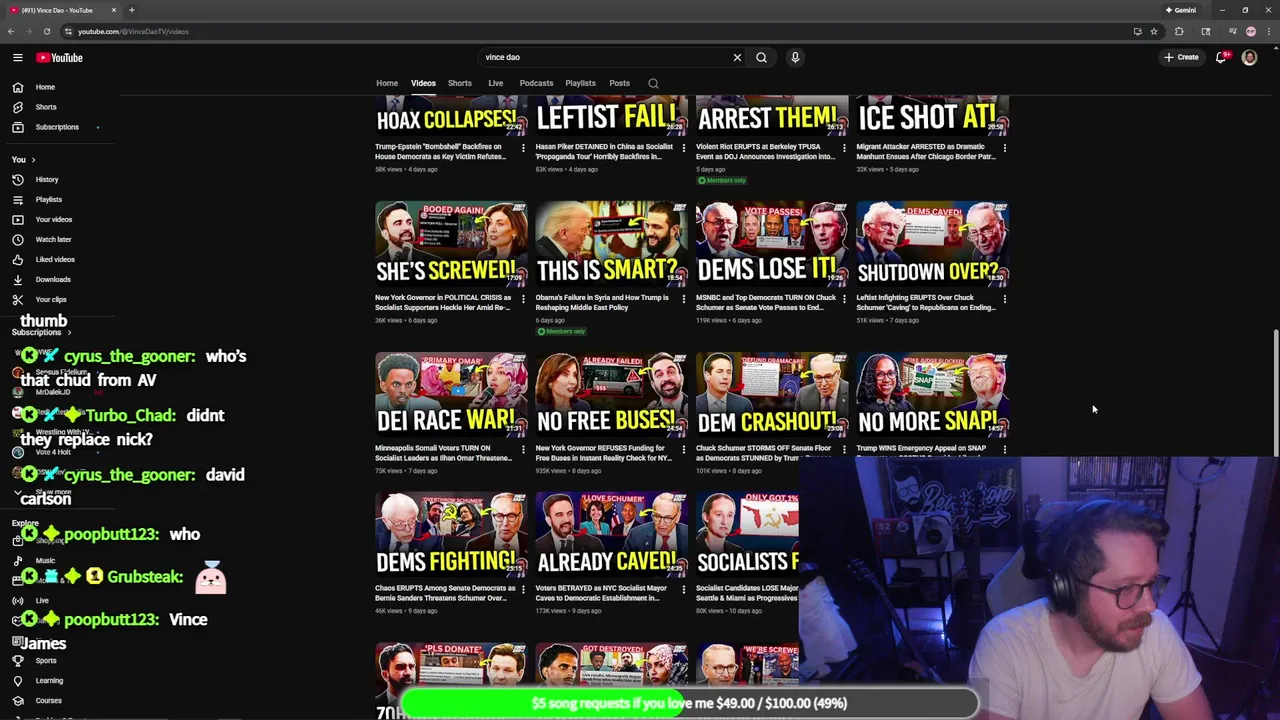Open the Podcasts tab
The image size is (1280, 720).
click(x=536, y=83)
